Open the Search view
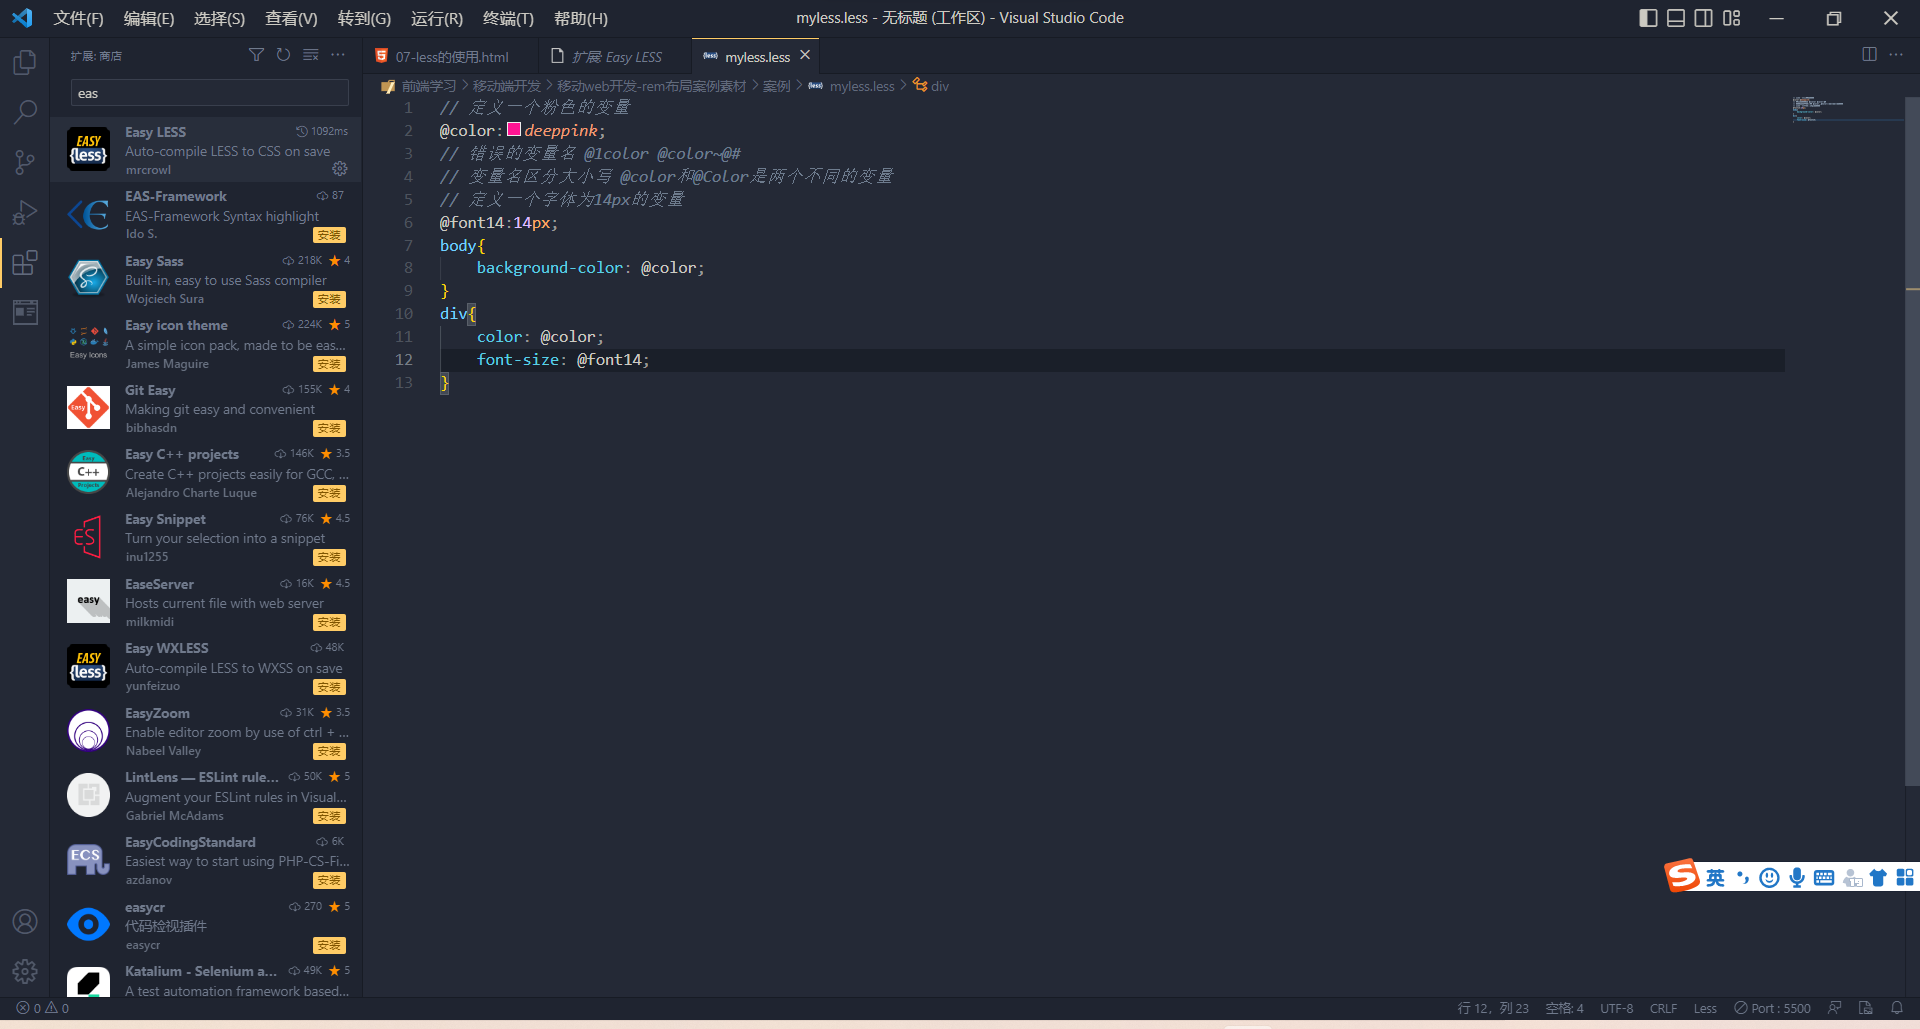1920x1029 pixels. pyautogui.click(x=24, y=111)
